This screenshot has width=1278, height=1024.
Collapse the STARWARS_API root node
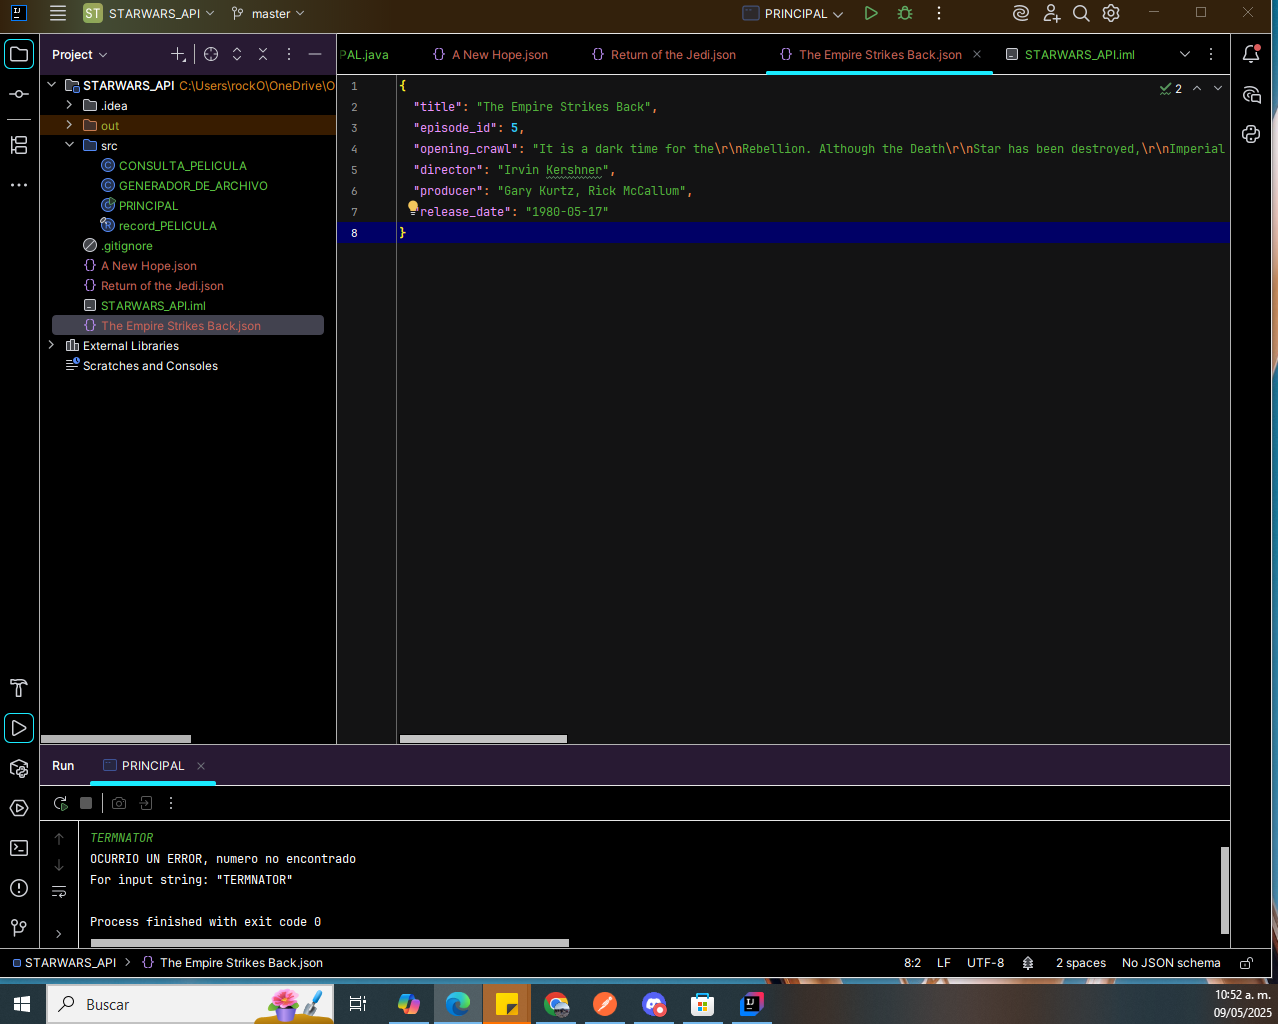tap(52, 85)
